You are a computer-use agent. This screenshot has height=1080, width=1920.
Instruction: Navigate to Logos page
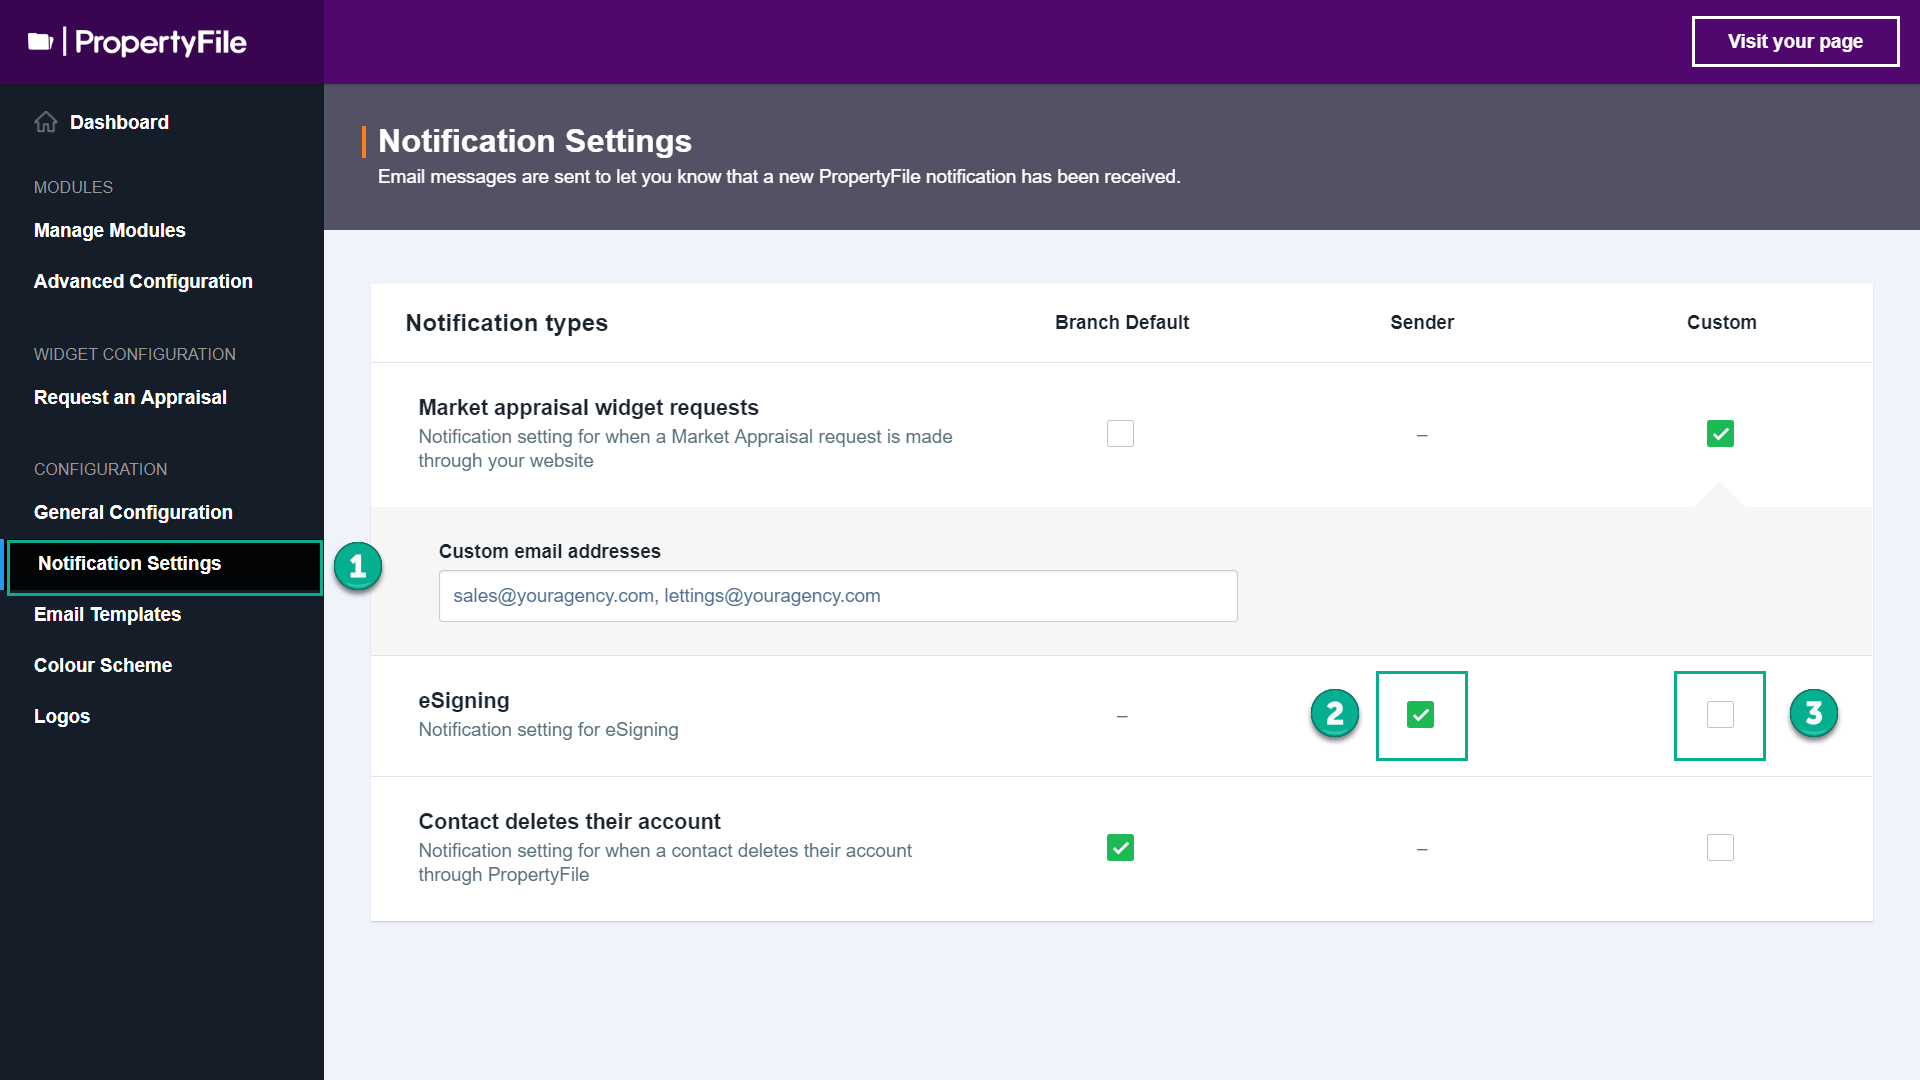click(62, 716)
